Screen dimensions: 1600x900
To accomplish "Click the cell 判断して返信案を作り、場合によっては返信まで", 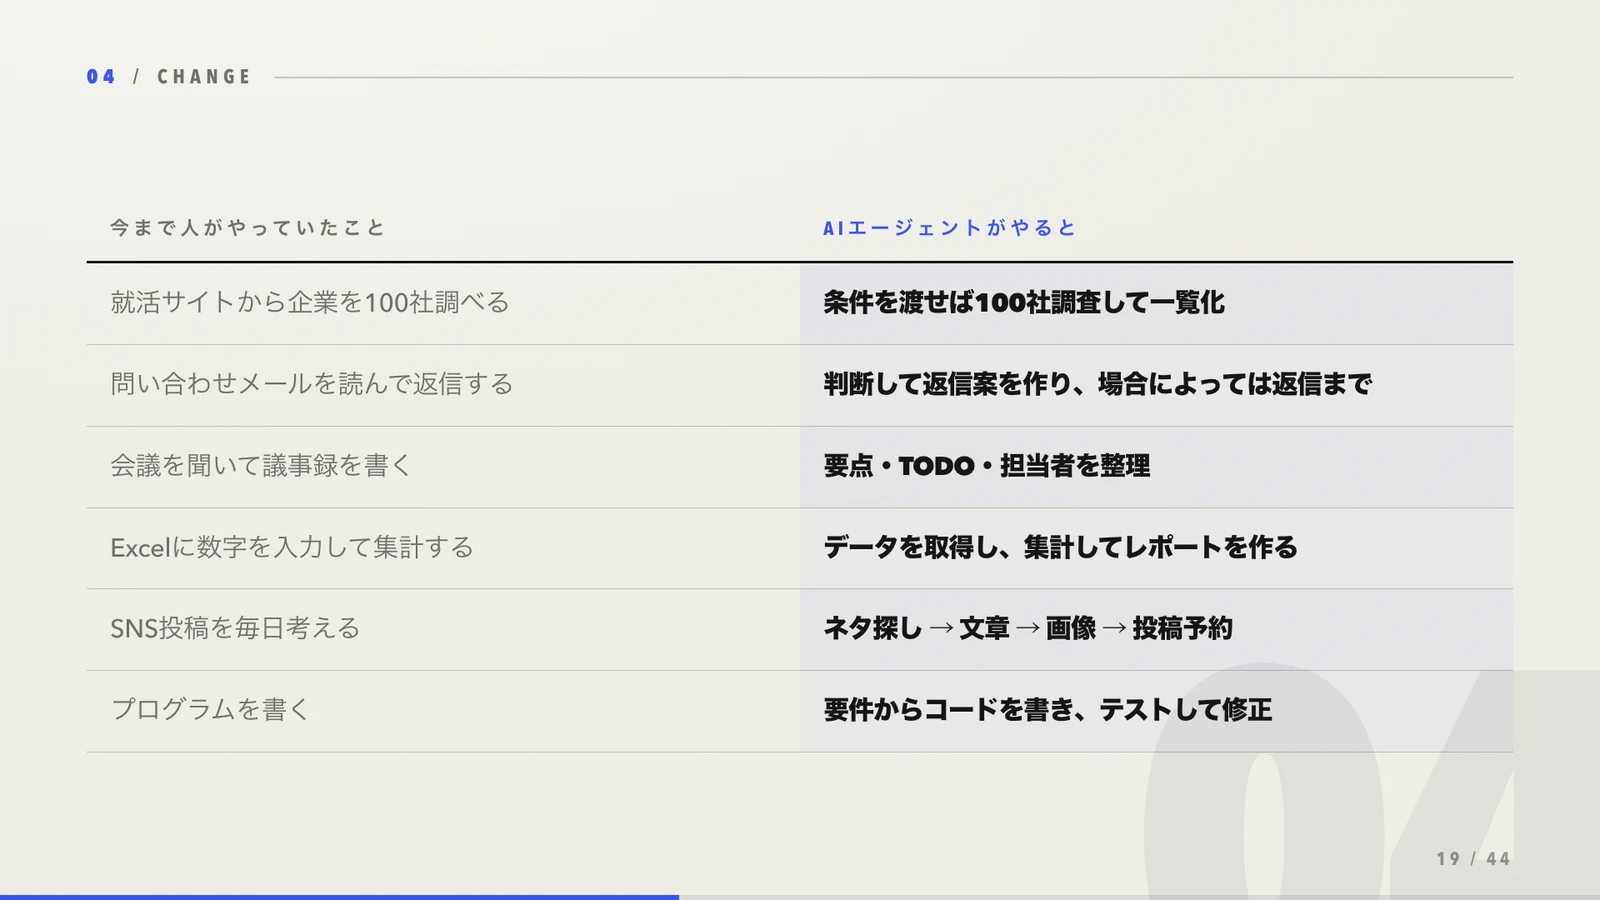I will pos(1156,385).
